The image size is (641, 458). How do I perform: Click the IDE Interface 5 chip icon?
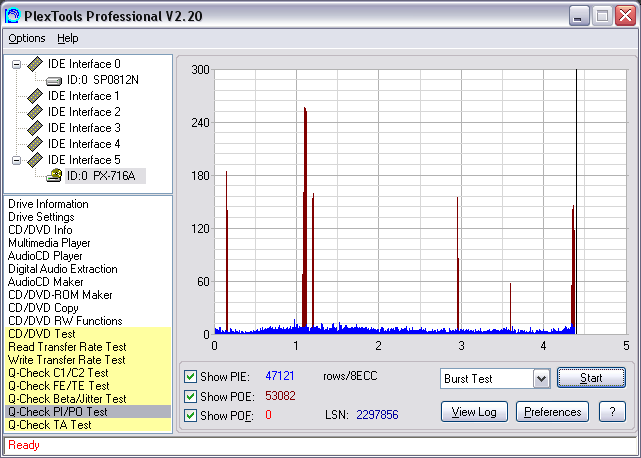pos(35,159)
